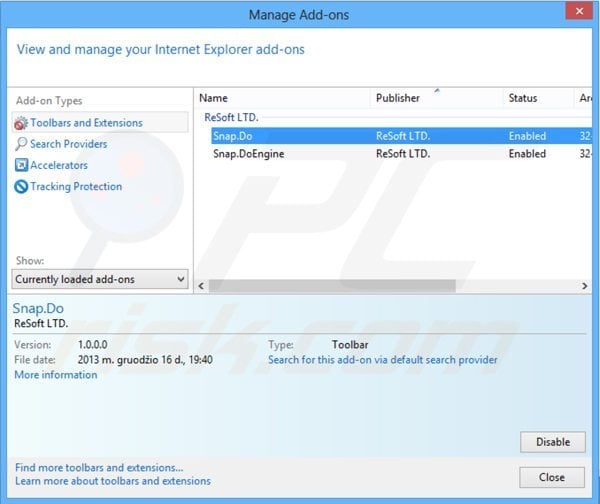The height and width of the screenshot is (504, 600).
Task: Open Tracking Protection add-on type
Action: 76,187
